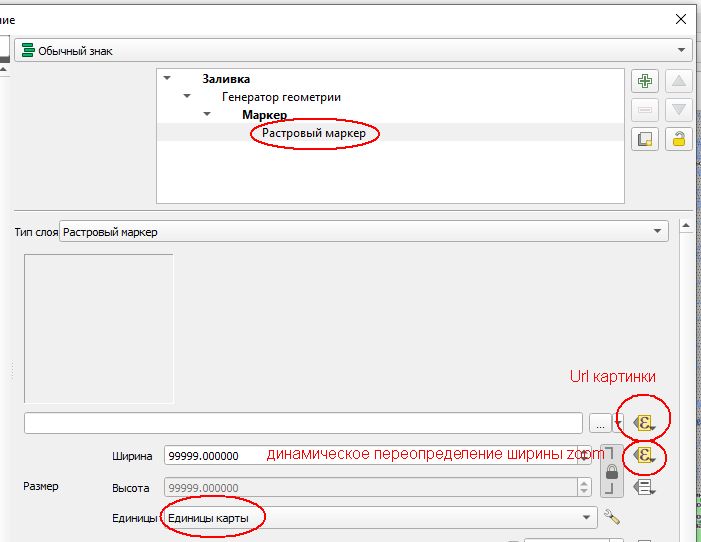This screenshot has height=542, width=701.
Task: Close the dialog window
Action: tap(680, 19)
